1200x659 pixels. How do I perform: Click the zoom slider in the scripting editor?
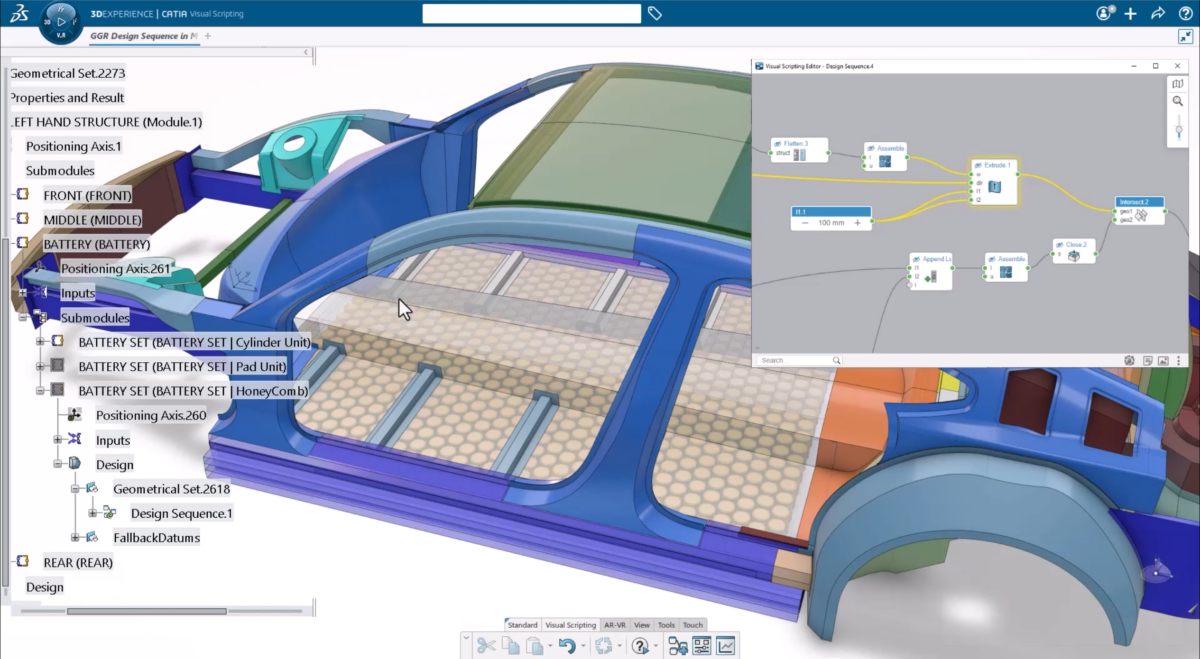(1179, 129)
